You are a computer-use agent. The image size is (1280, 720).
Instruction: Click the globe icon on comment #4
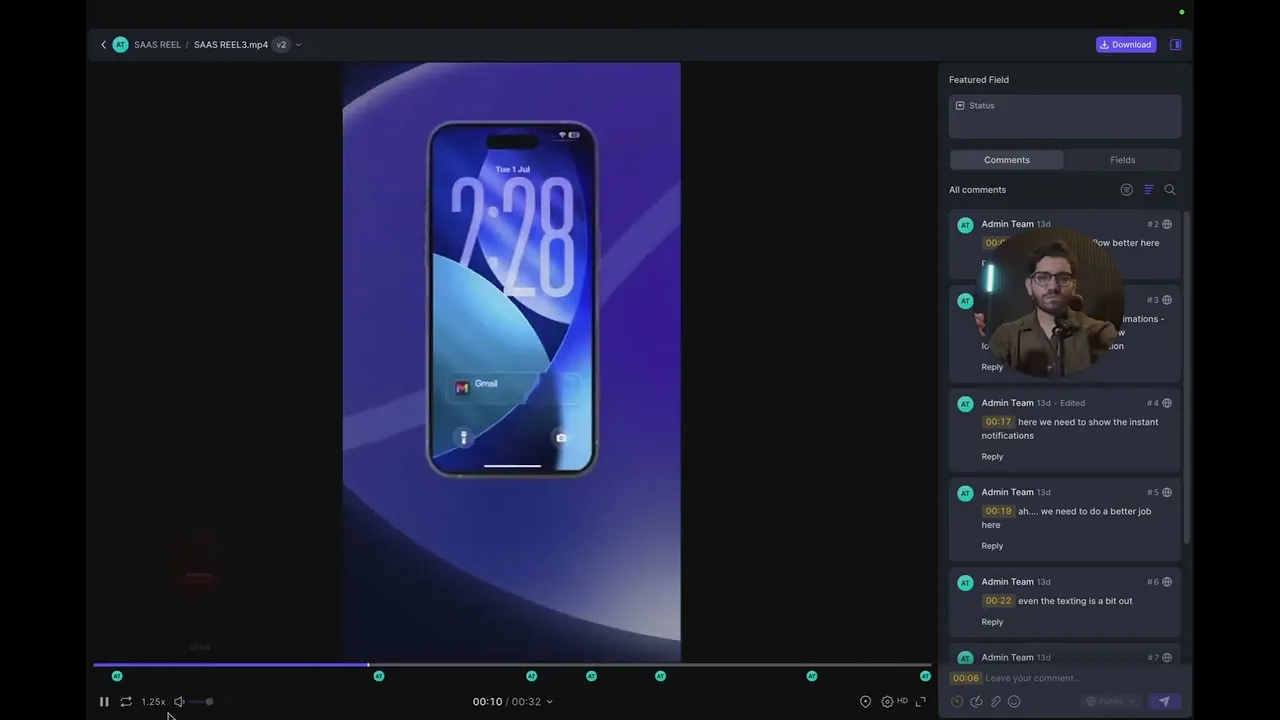click(x=1167, y=403)
